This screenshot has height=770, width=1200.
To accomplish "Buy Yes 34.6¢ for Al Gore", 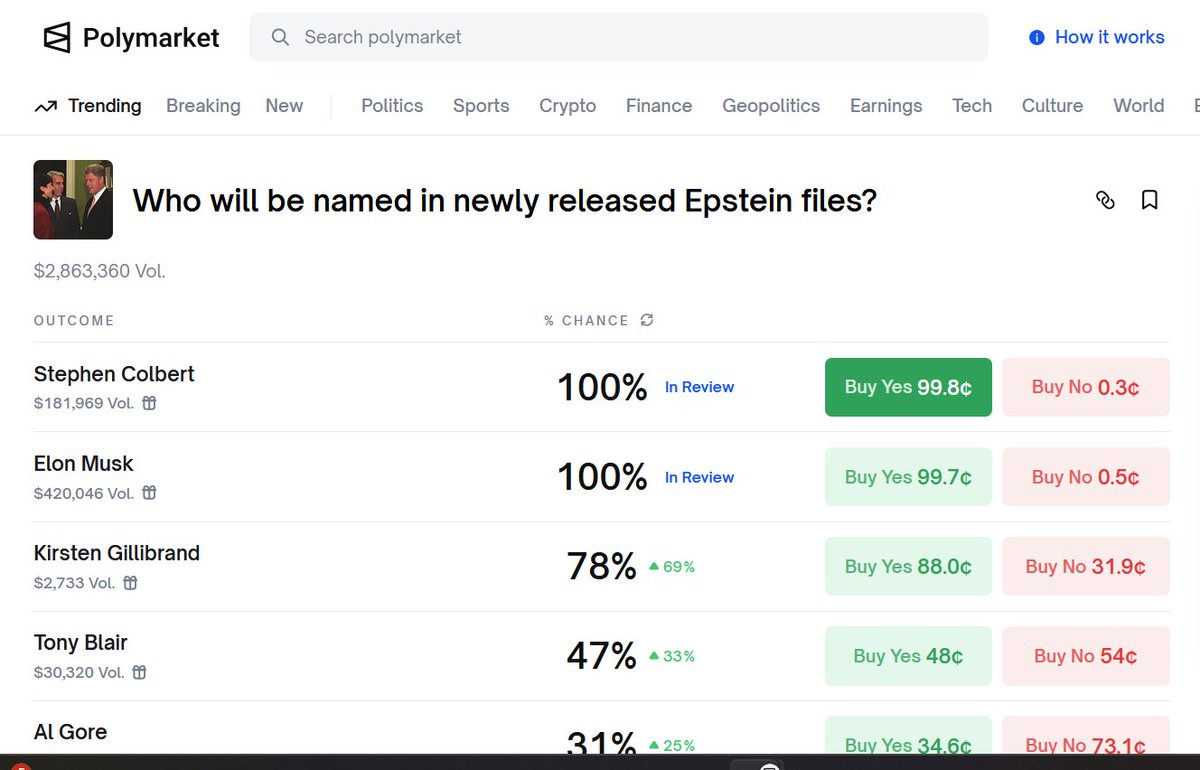I will [908, 735].
